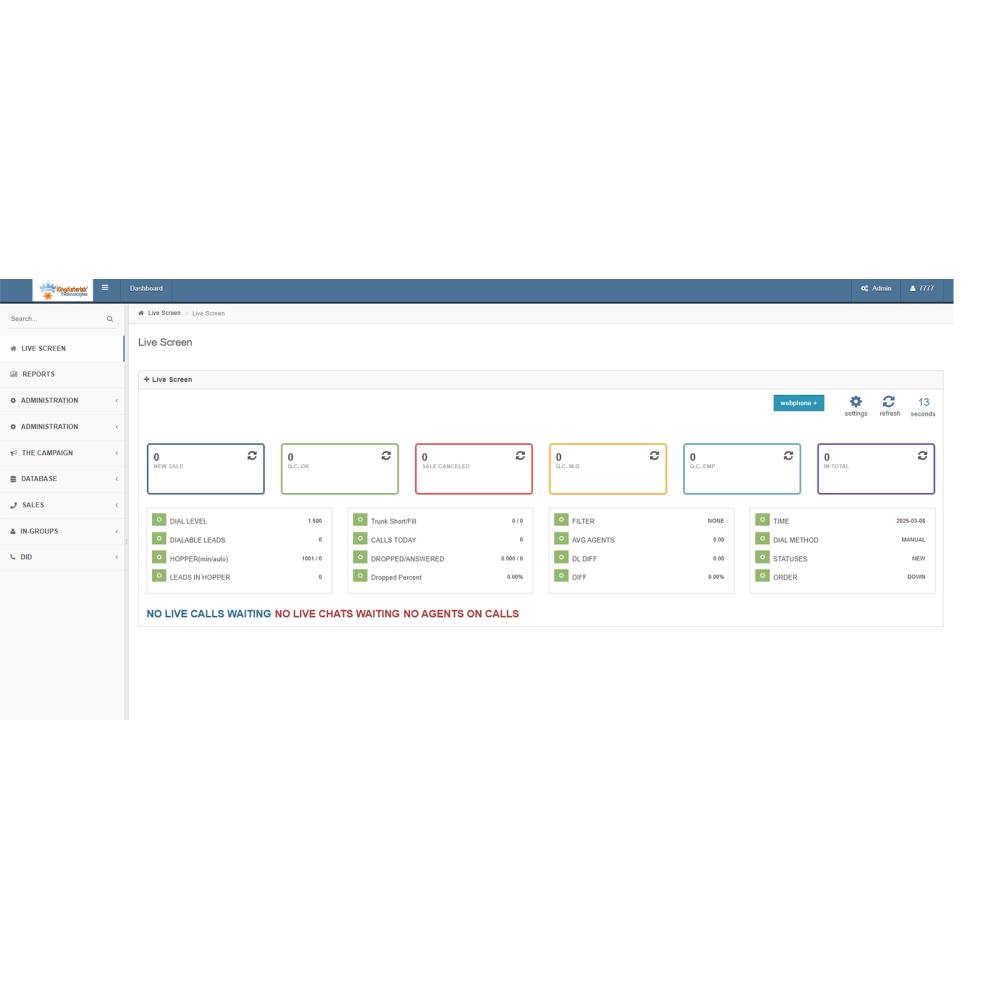Click green icon beside Dial Level

click(x=159, y=520)
